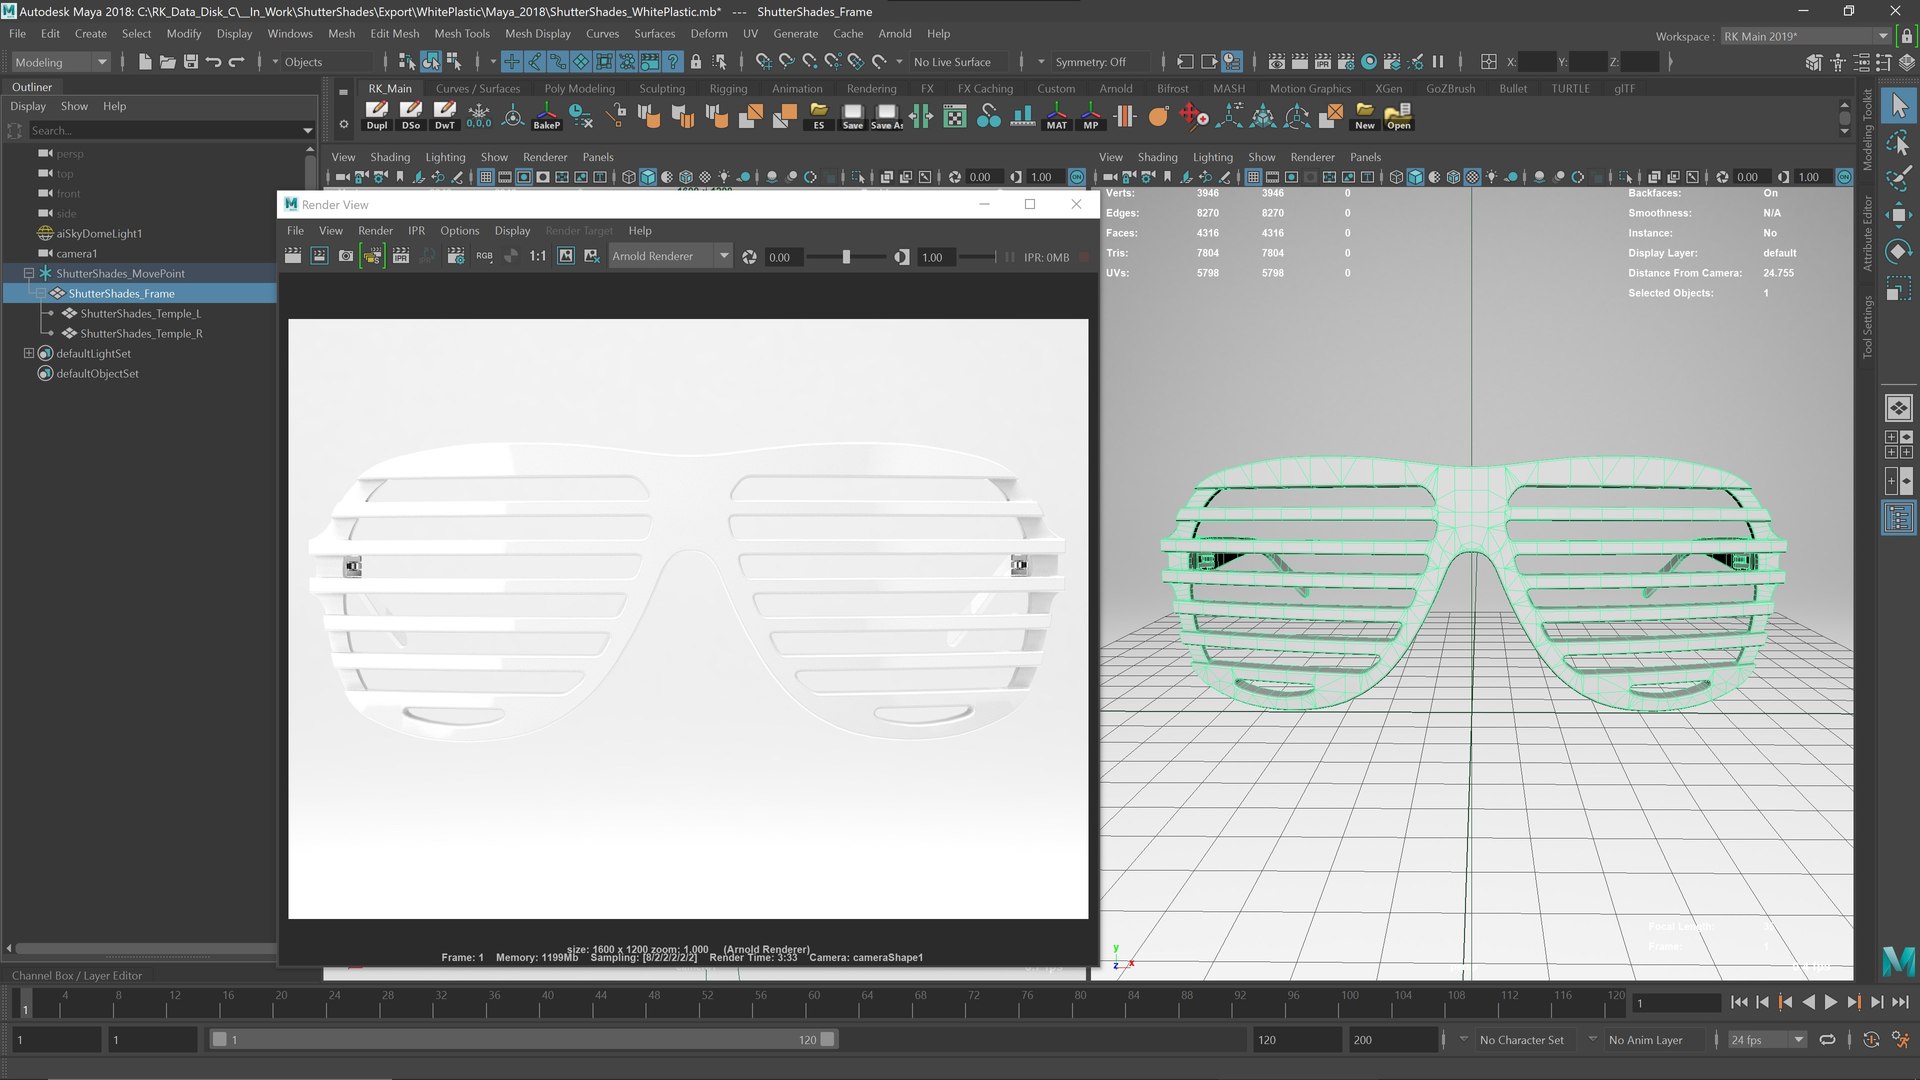This screenshot has height=1080, width=1920.
Task: Click the New scene shelf icon
Action: coord(1364,116)
